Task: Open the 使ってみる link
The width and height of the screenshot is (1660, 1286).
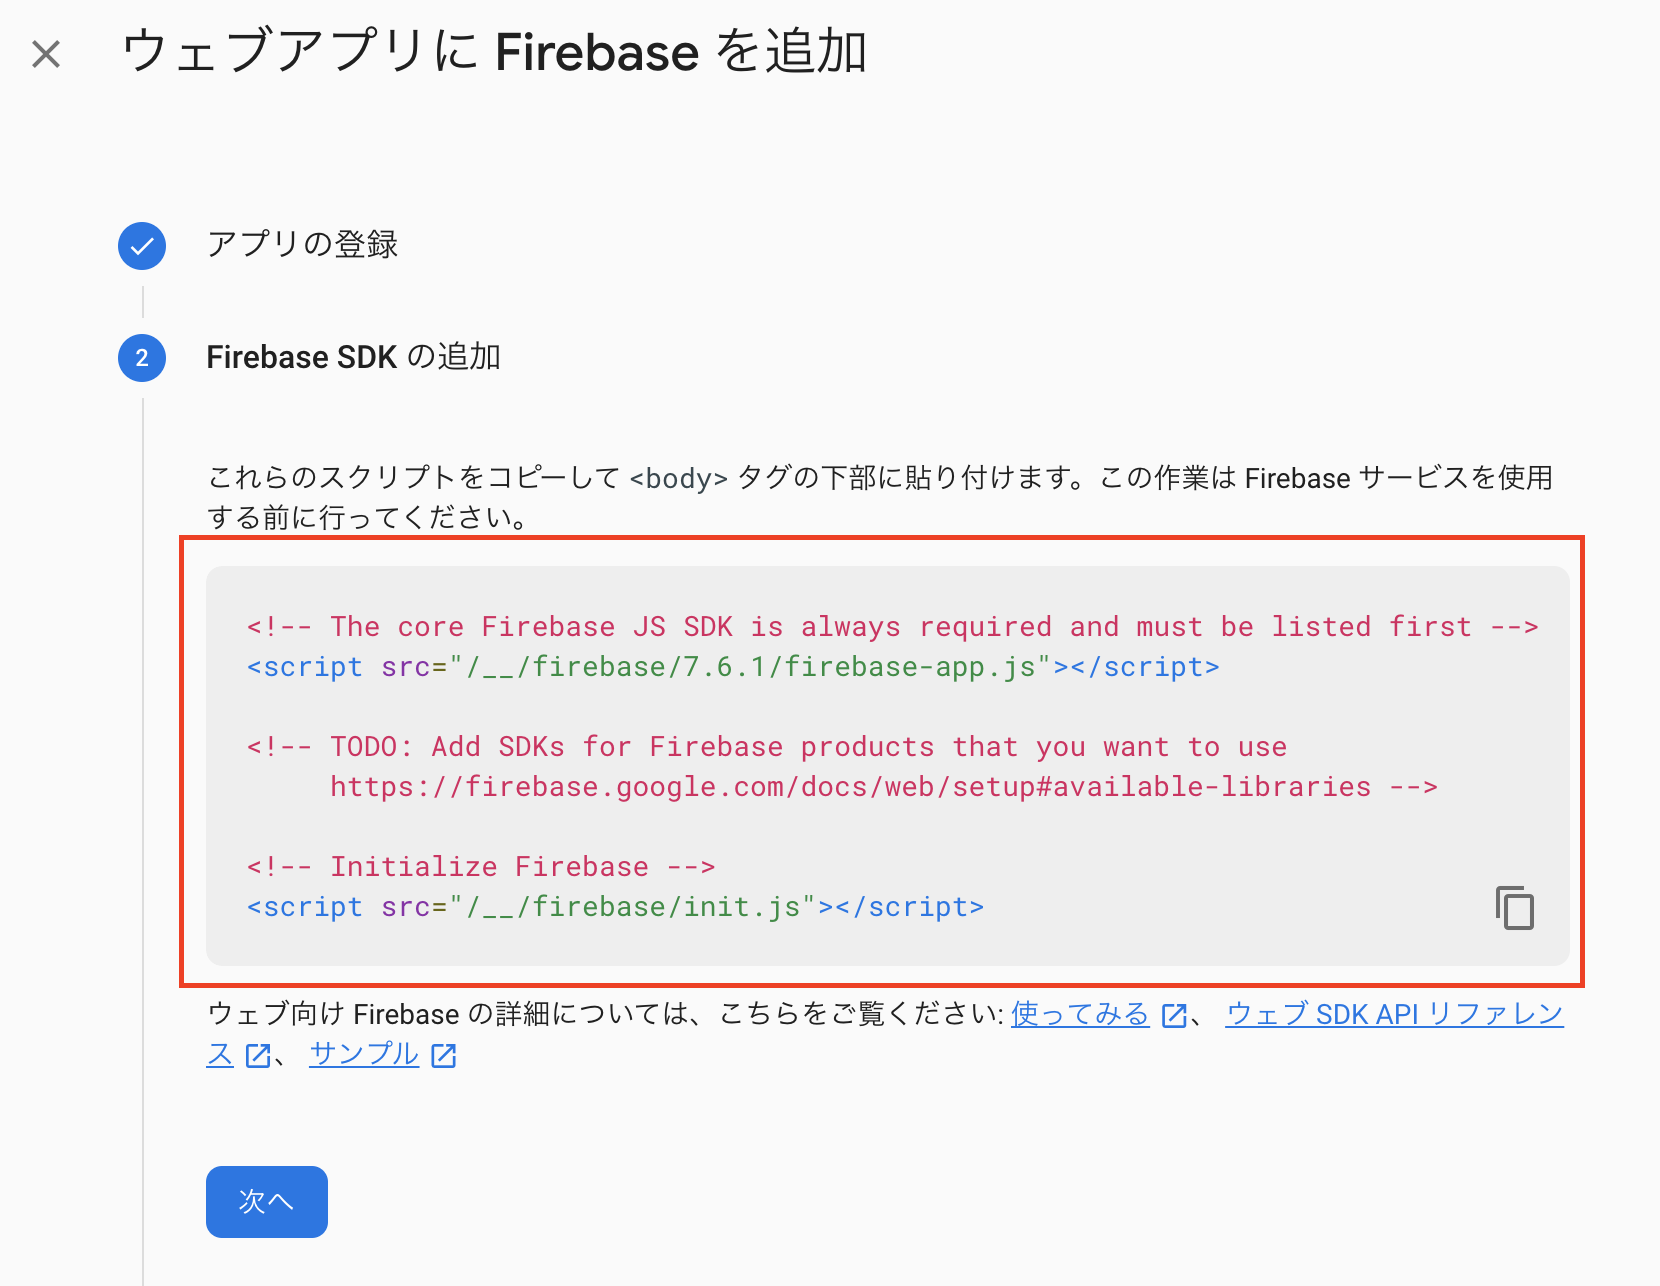Action: point(1078,1014)
